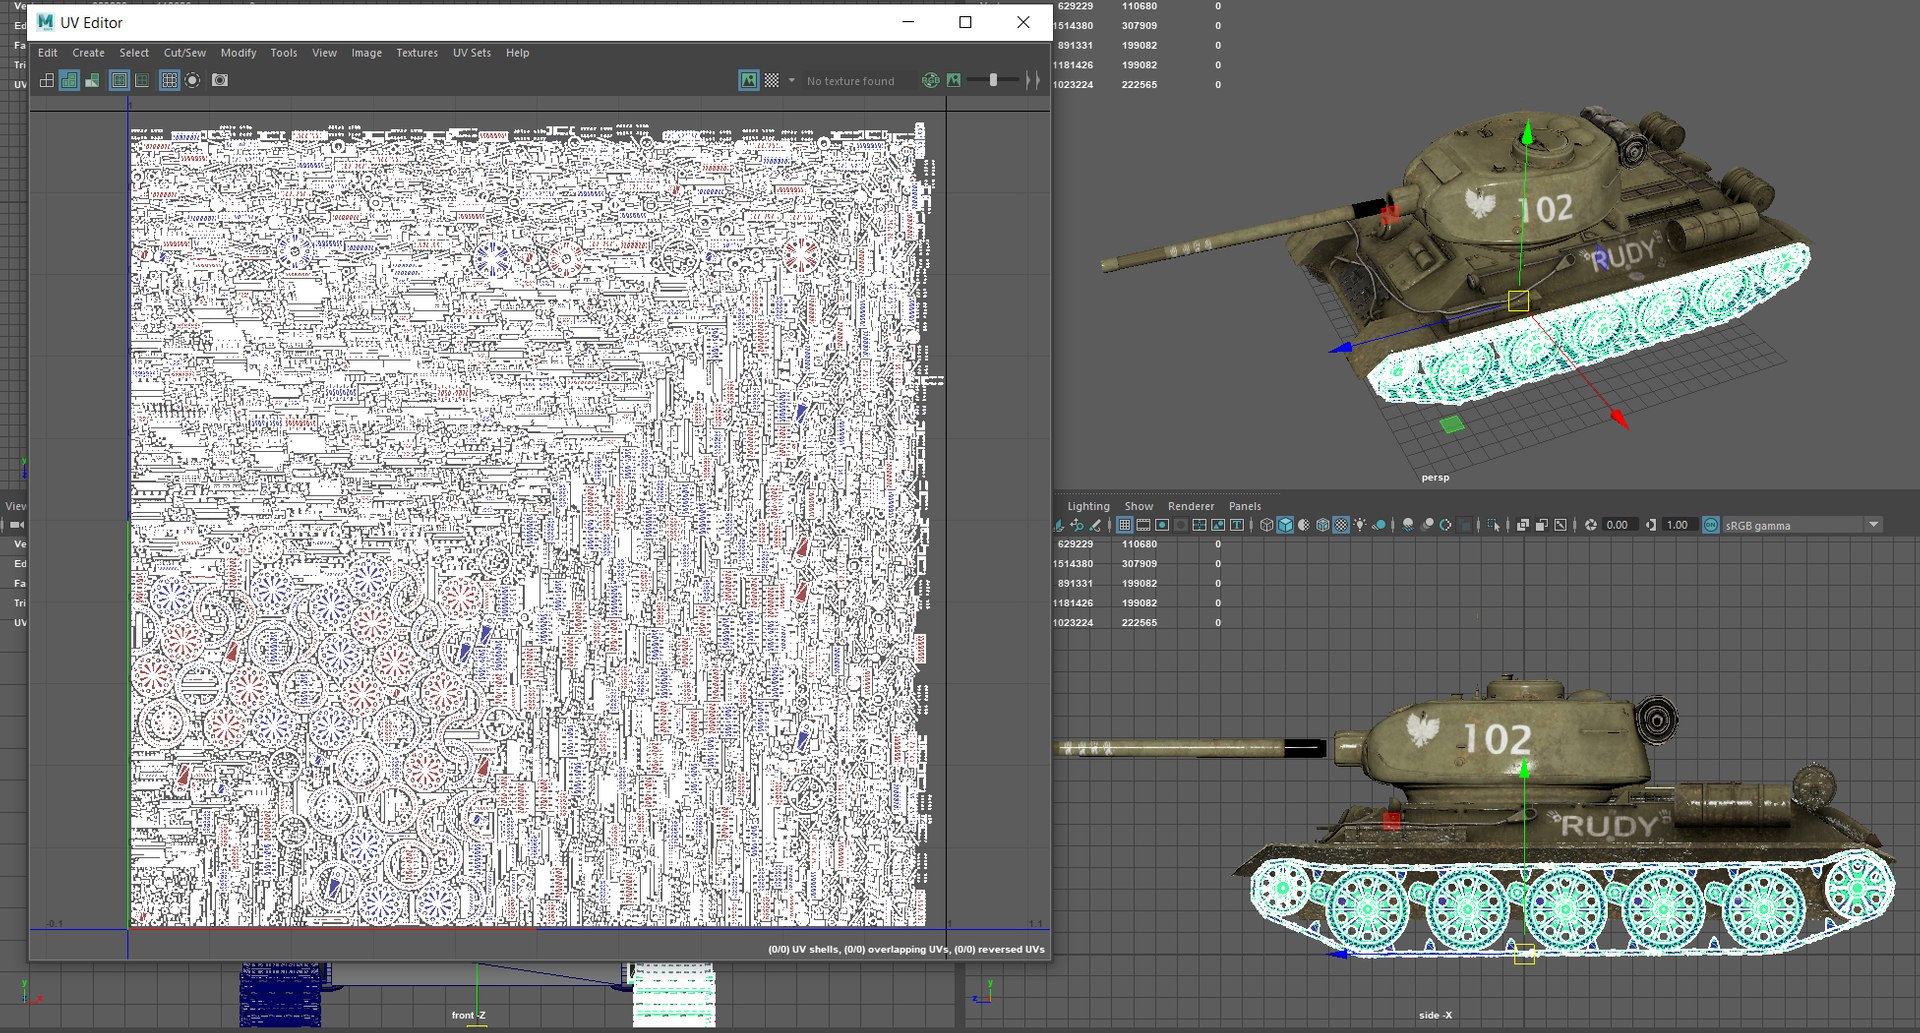
Task: Open the Cut/Sew menu
Action: pos(185,53)
